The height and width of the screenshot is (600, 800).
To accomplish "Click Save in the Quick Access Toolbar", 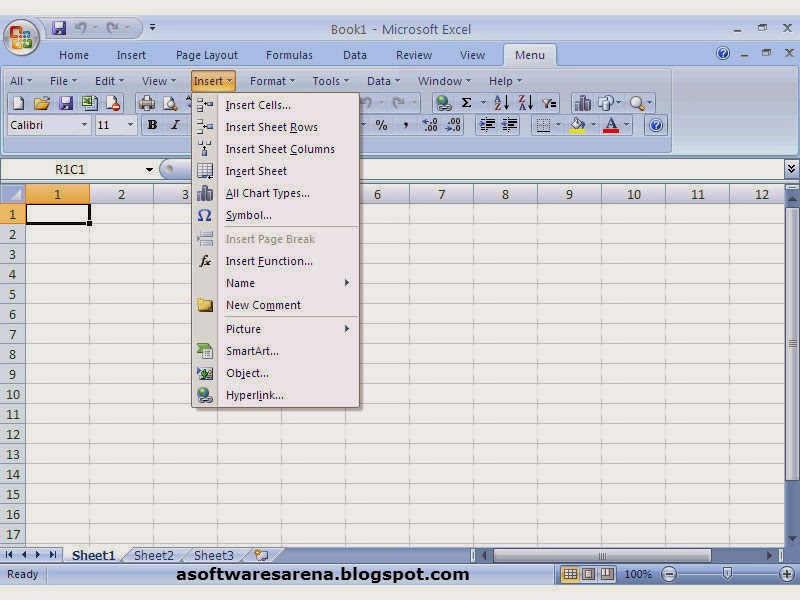I will [59, 28].
